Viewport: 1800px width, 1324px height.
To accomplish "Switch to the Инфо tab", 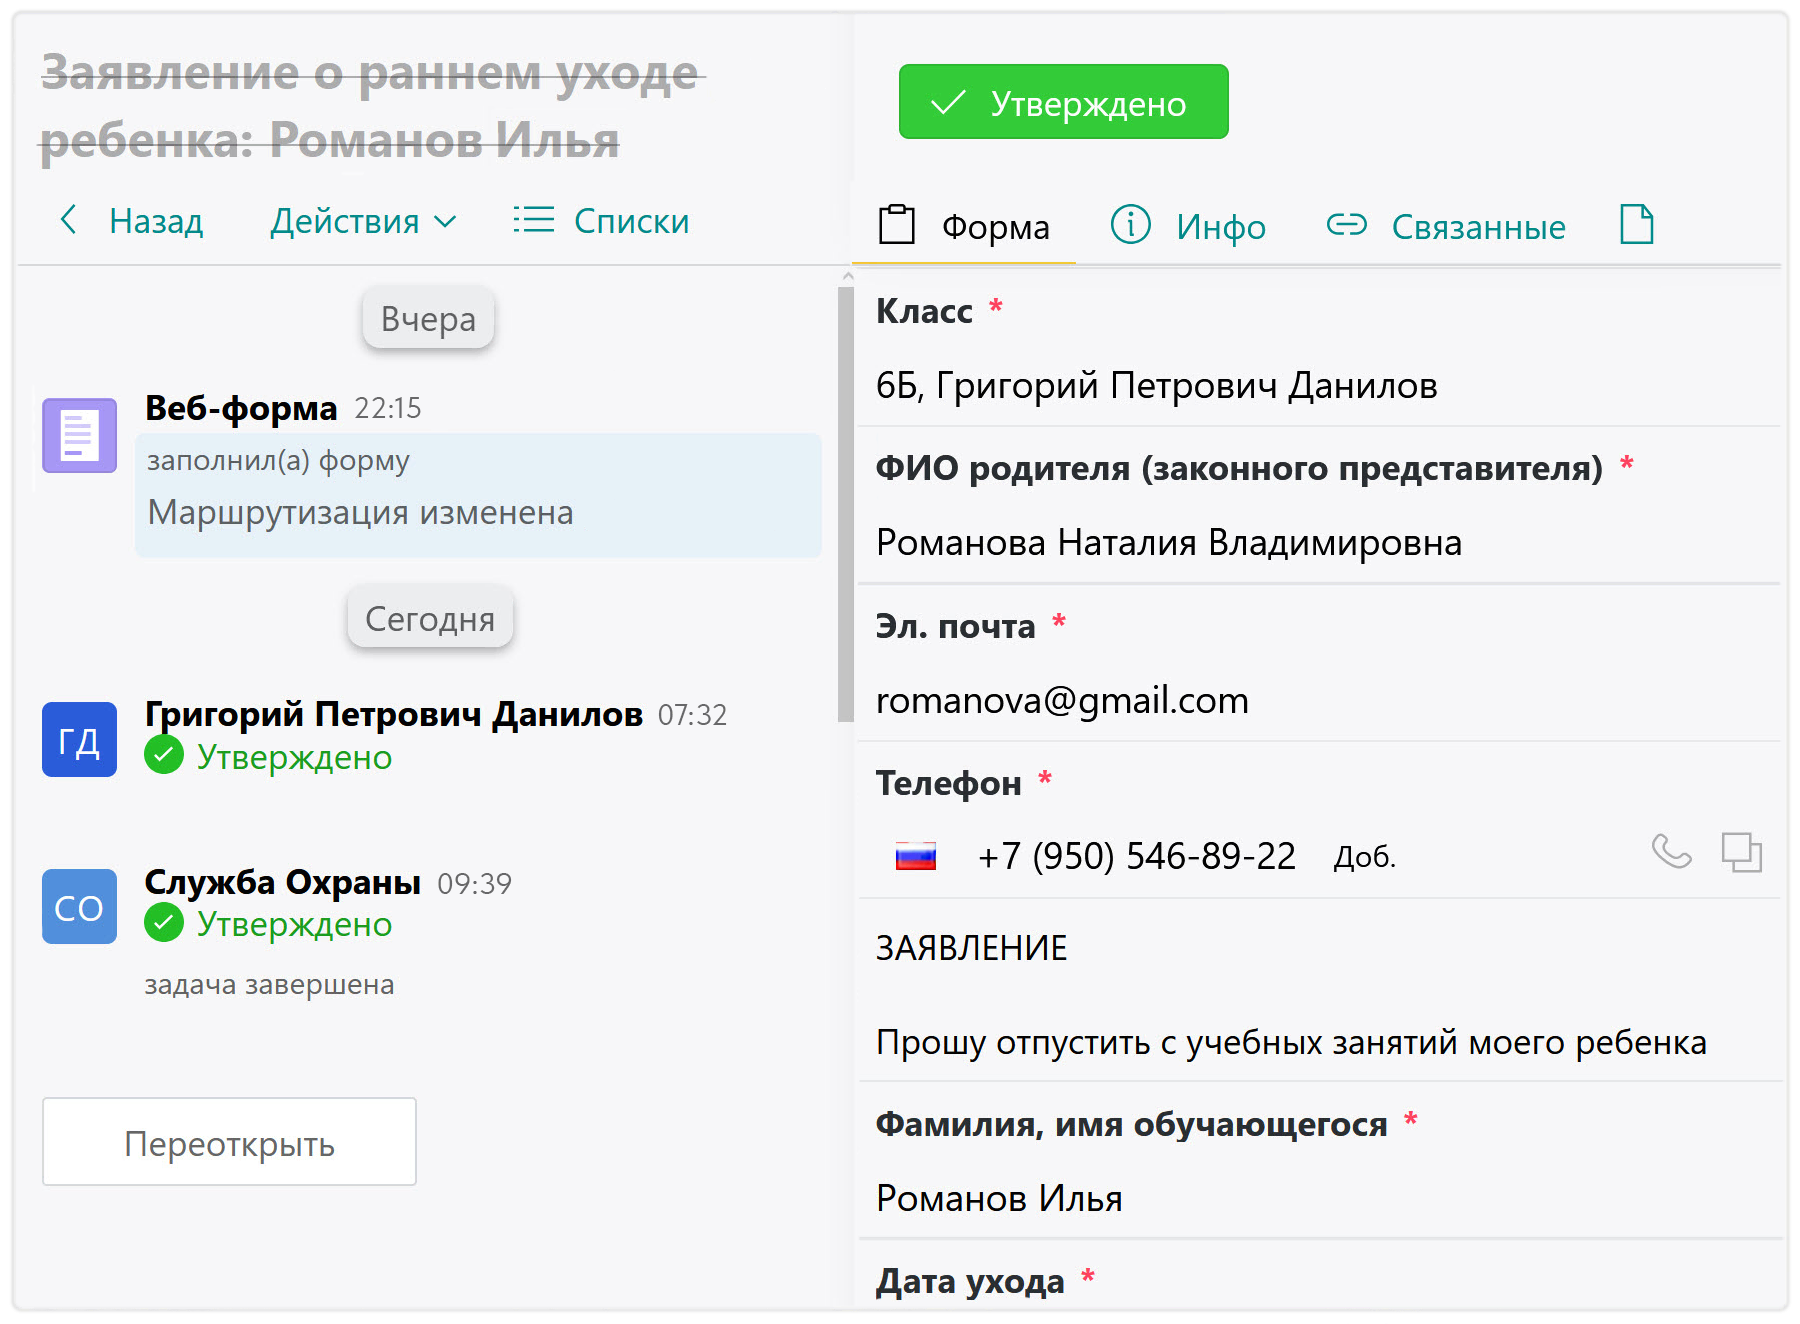I will (x=1188, y=226).
